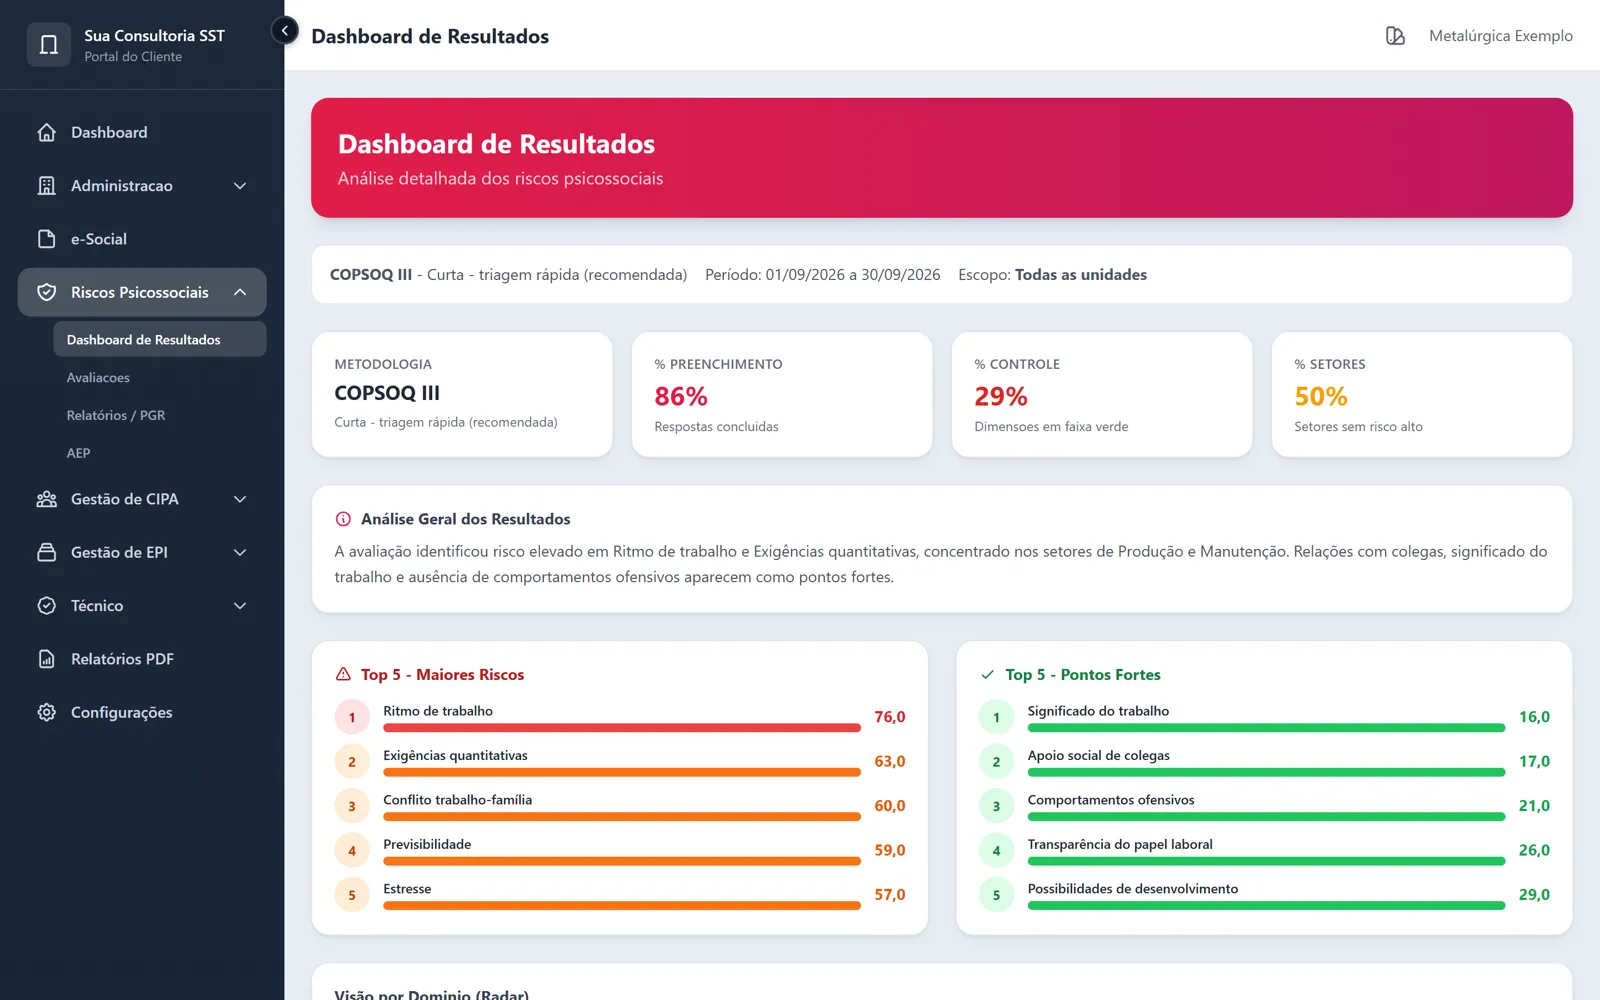Open the Dashboard de Resultados submenu item
The image size is (1600, 1000).
click(x=160, y=339)
